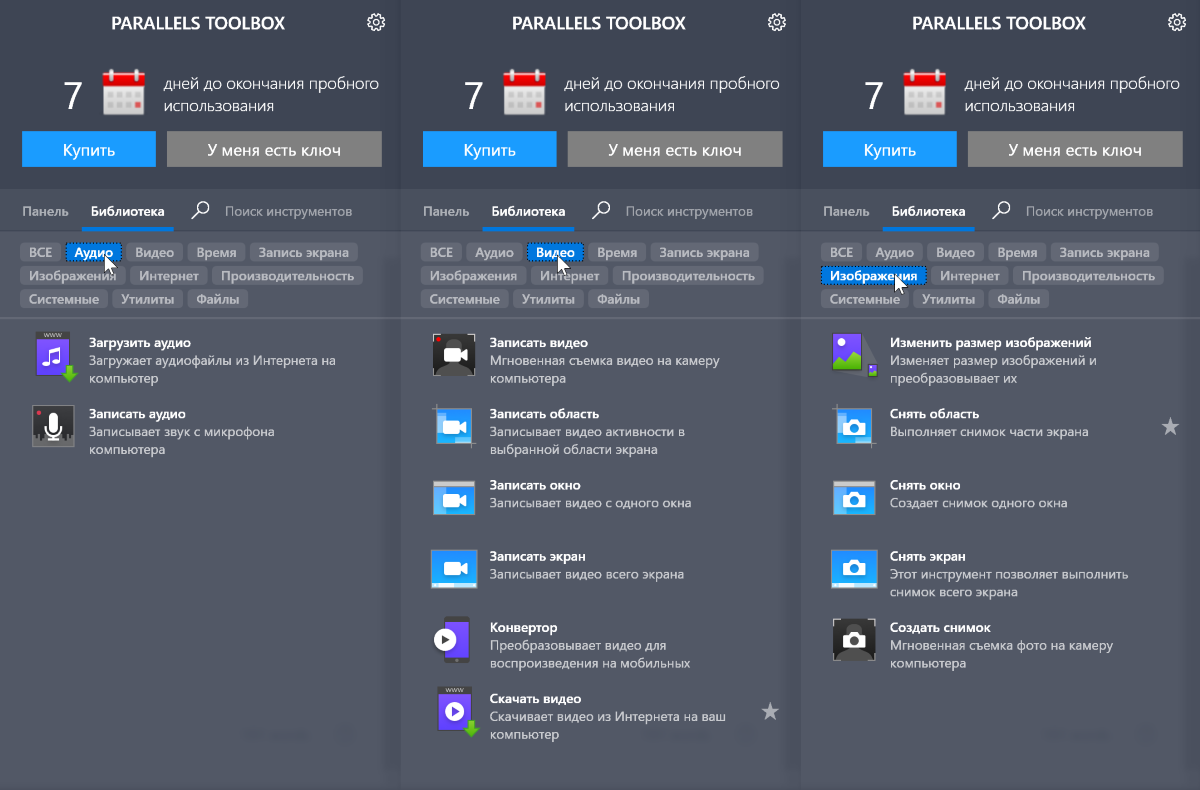Click the Записать экран title text
Screen dimensions: 1200x790
tap(537, 556)
